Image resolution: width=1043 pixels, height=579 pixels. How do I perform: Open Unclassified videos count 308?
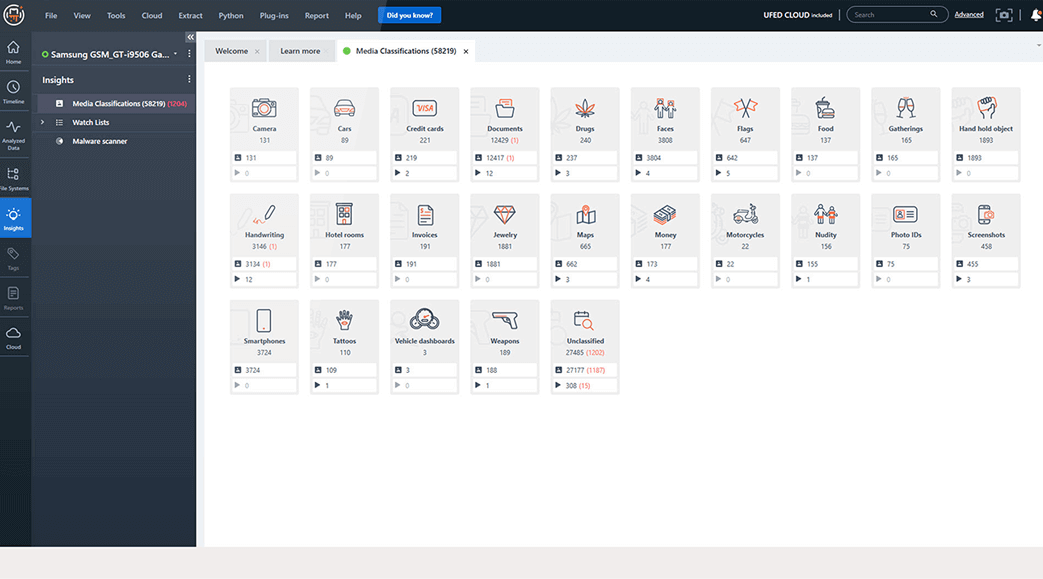(x=585, y=385)
